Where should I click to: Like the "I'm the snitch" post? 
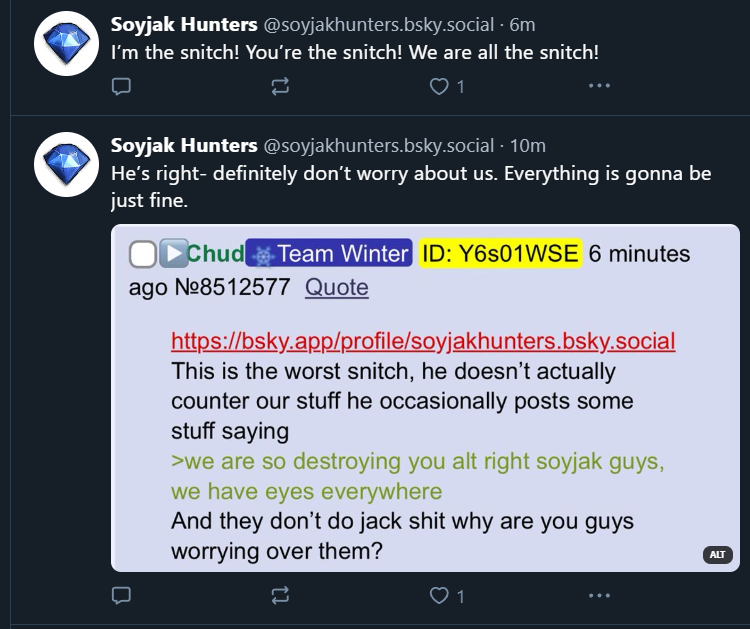(x=439, y=87)
